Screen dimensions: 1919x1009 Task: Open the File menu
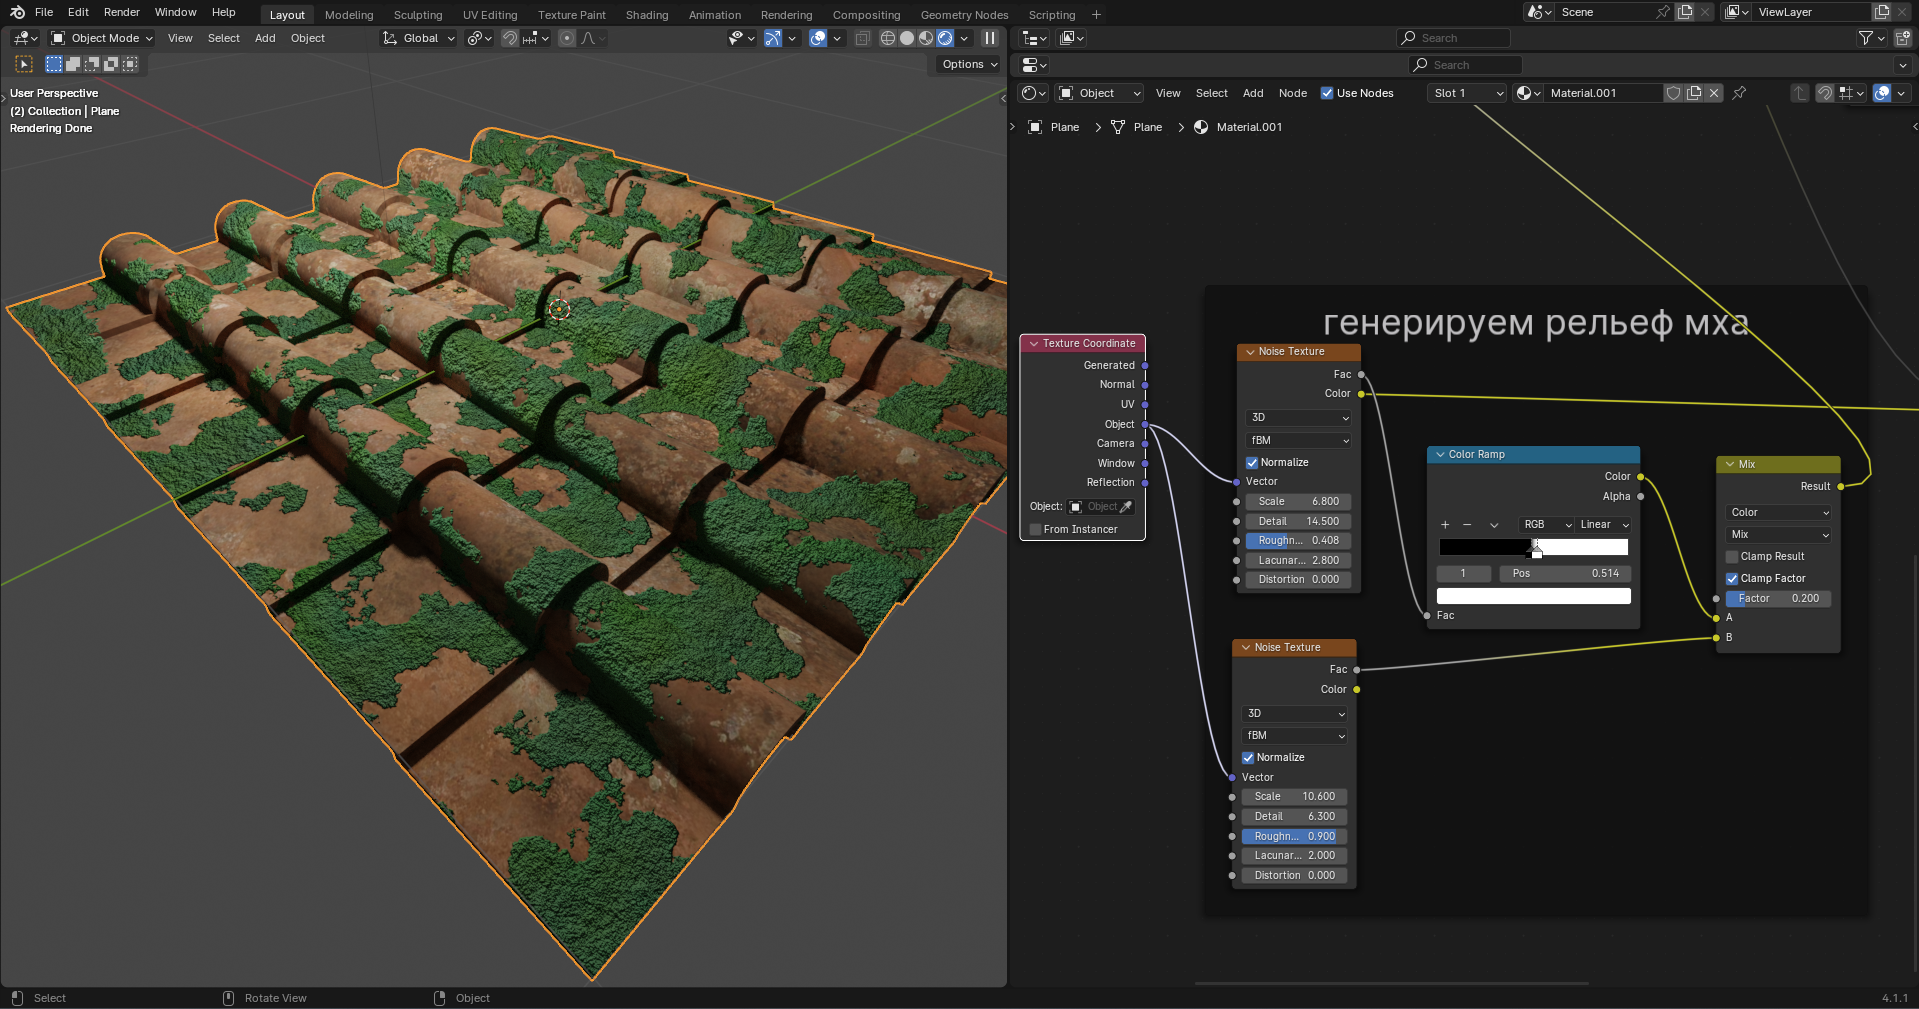coord(44,12)
